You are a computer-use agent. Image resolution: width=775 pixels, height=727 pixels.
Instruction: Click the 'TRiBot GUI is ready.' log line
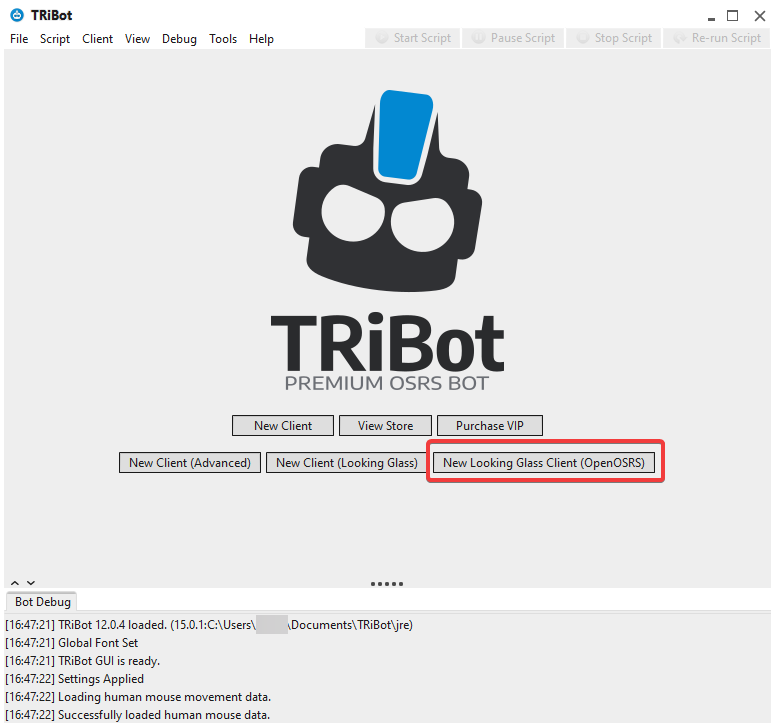click(83, 661)
